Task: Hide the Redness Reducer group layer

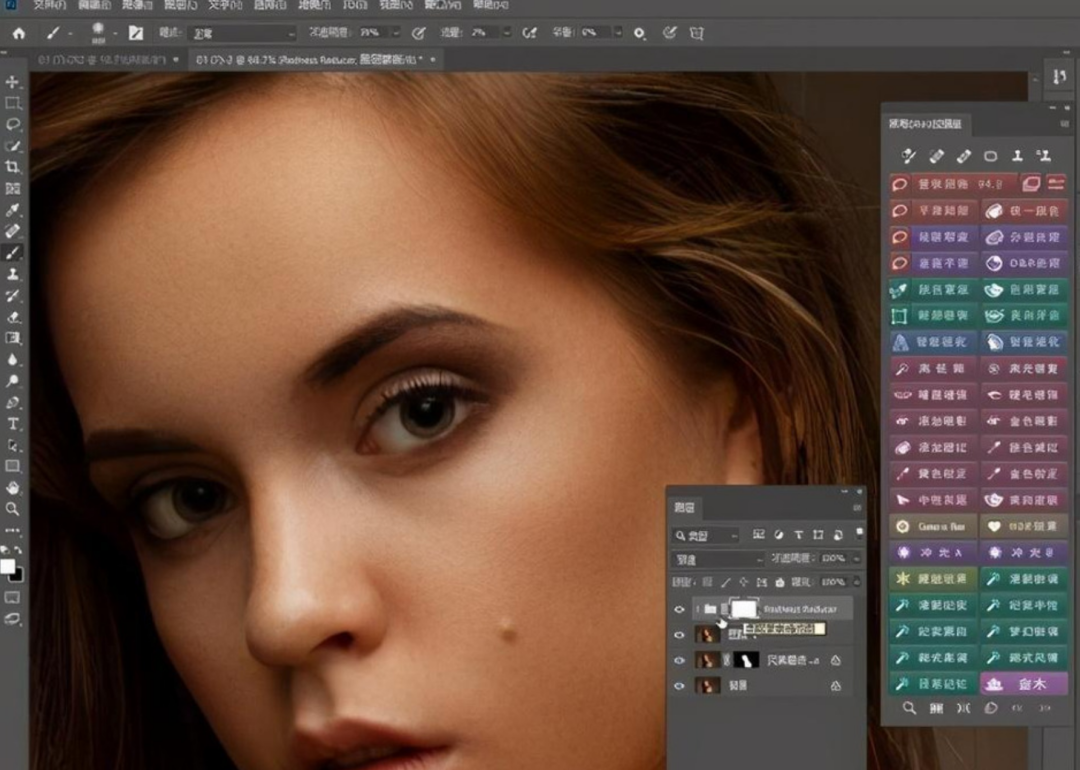Action: tap(680, 609)
